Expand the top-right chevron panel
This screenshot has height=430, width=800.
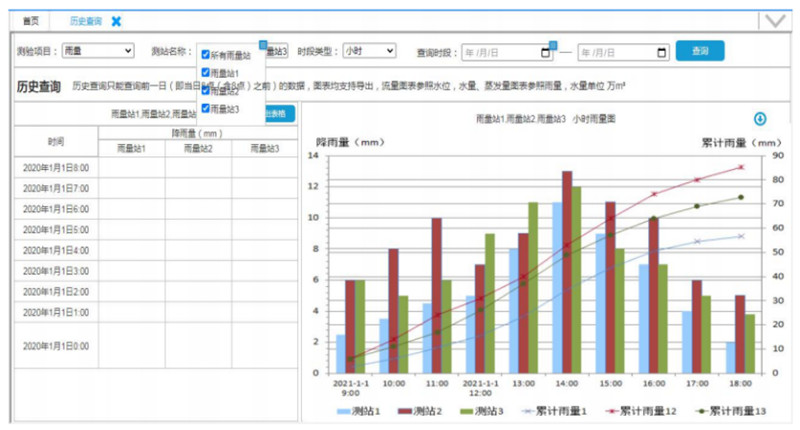(773, 20)
